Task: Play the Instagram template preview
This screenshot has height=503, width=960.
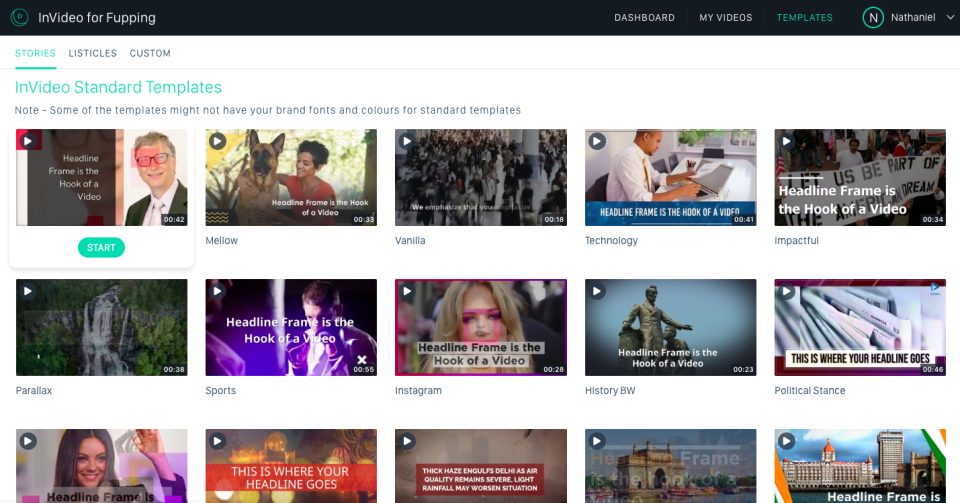Action: 407,291
